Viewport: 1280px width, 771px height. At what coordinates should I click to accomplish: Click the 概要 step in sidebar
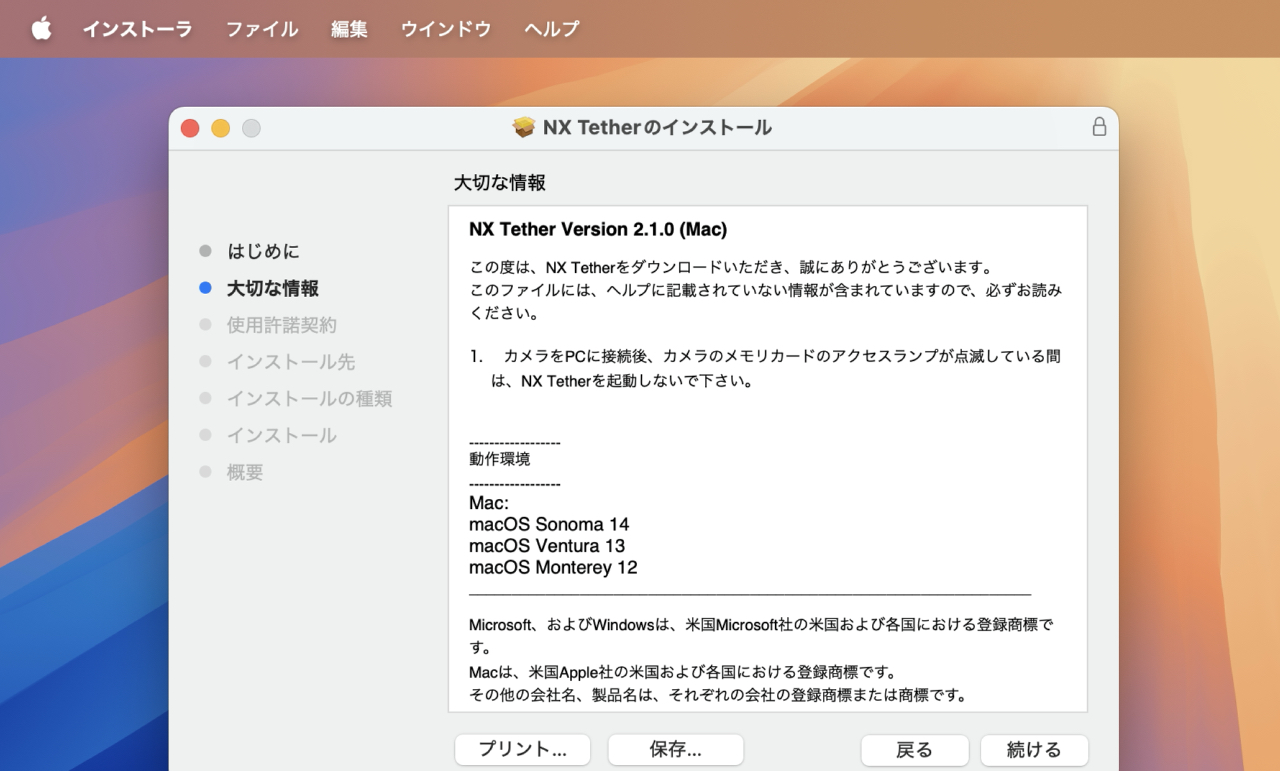pos(245,473)
